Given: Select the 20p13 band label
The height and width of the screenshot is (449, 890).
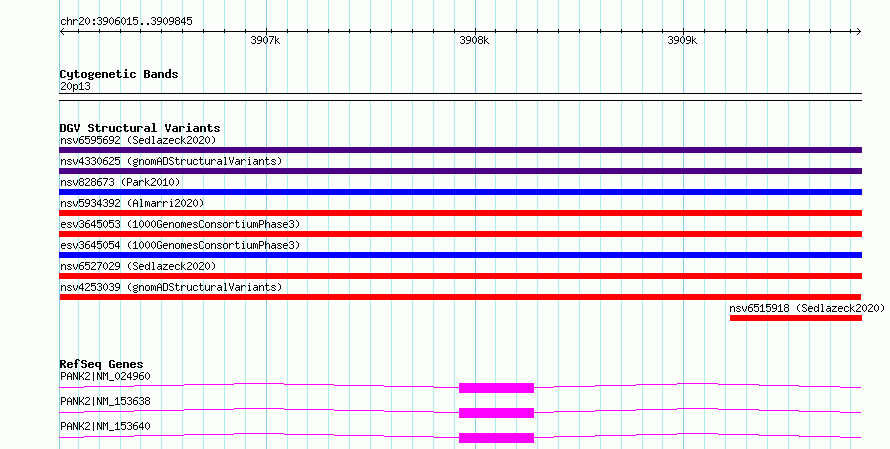Looking at the screenshot, I should coord(75,86).
